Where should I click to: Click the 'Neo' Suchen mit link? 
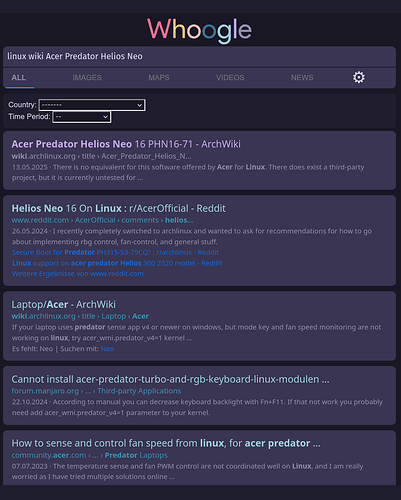tap(107, 349)
